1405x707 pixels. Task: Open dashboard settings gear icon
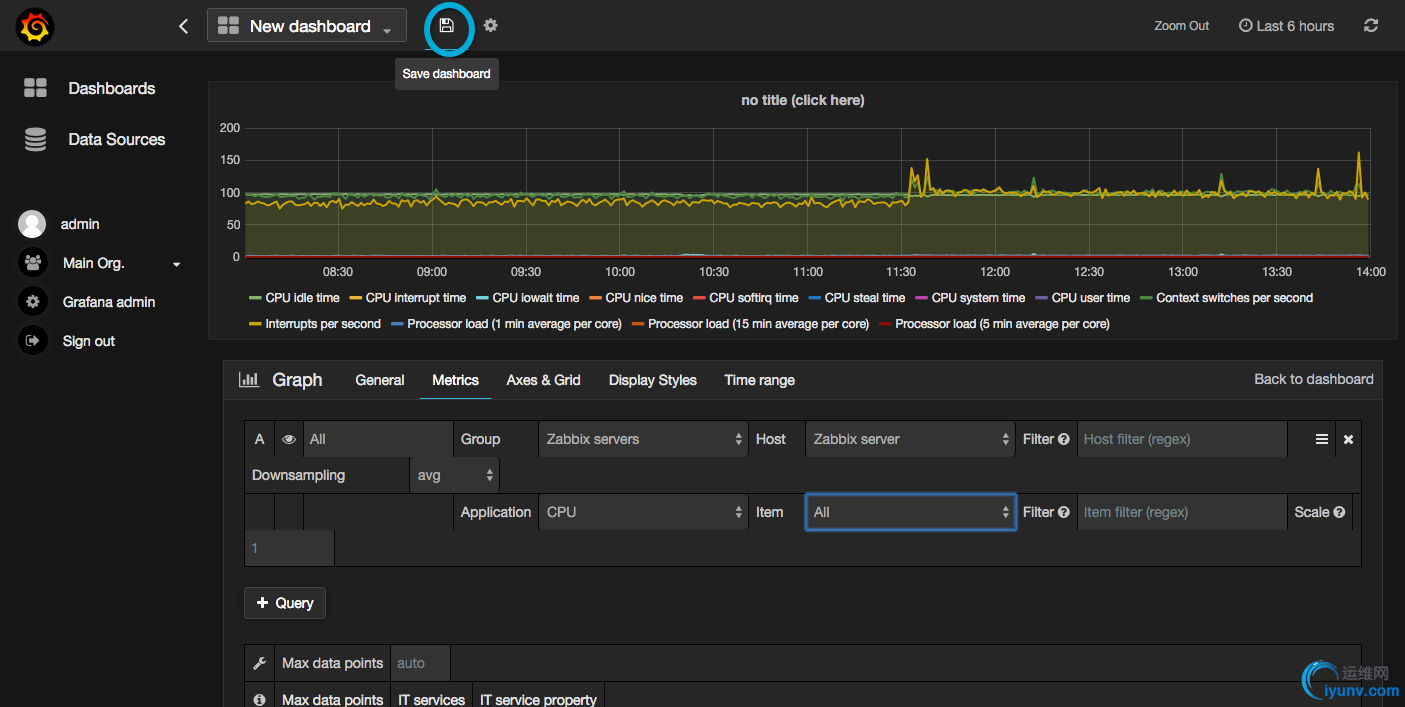coord(490,26)
